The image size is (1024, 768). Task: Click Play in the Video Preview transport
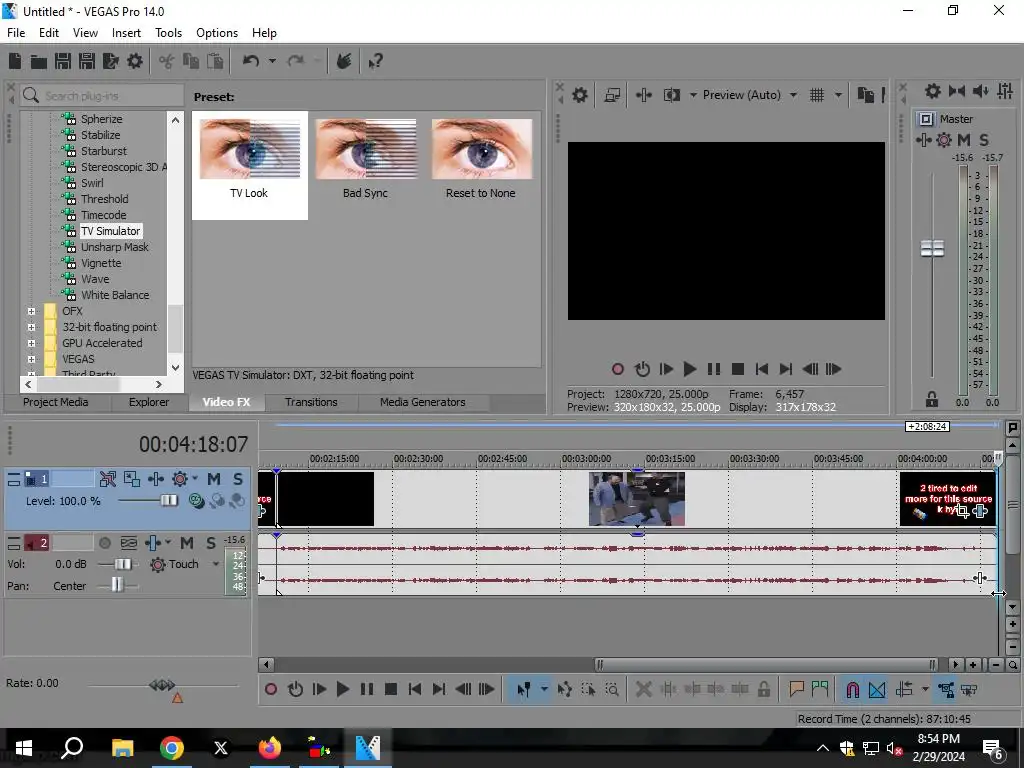tap(689, 369)
